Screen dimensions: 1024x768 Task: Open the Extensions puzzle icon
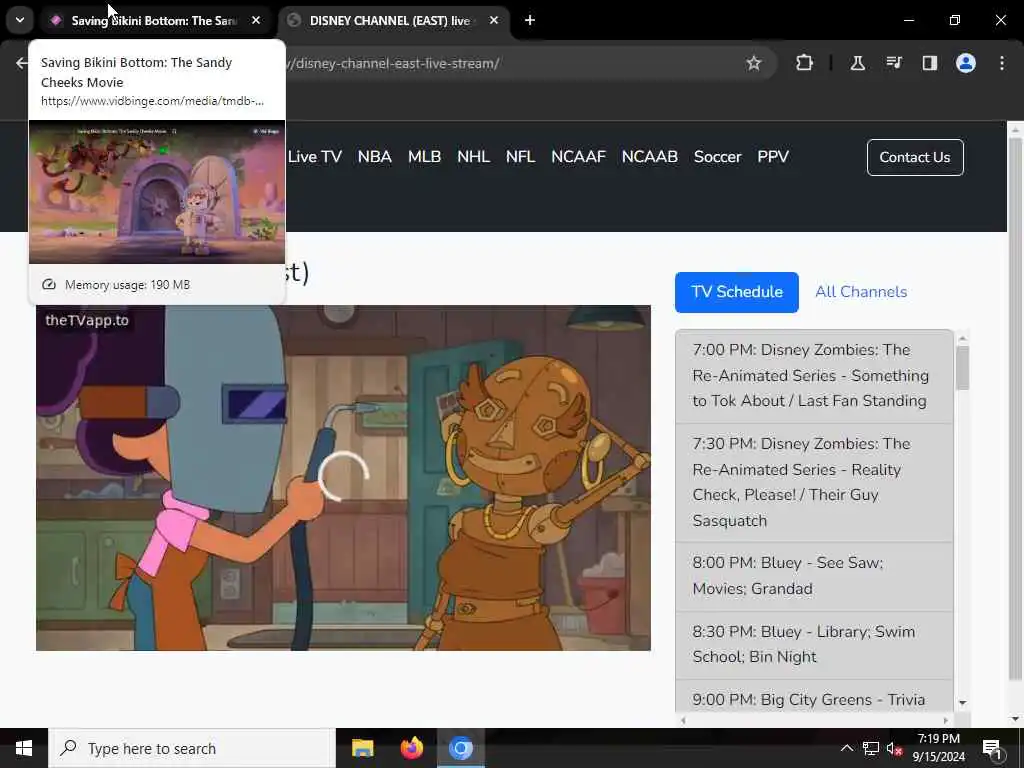click(x=805, y=63)
